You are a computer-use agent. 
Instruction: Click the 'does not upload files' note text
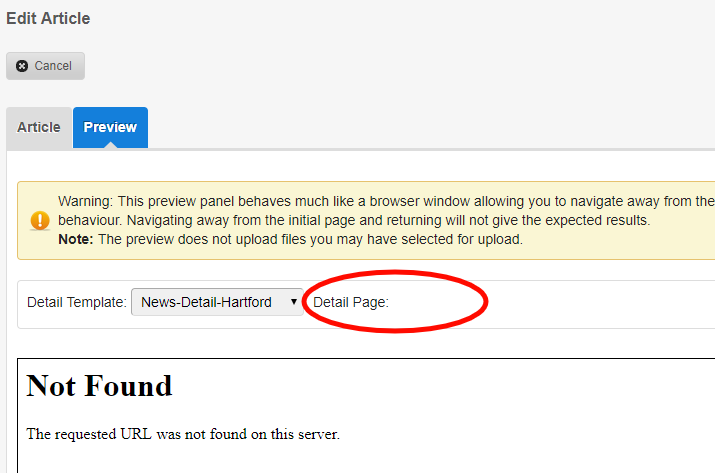point(310,239)
